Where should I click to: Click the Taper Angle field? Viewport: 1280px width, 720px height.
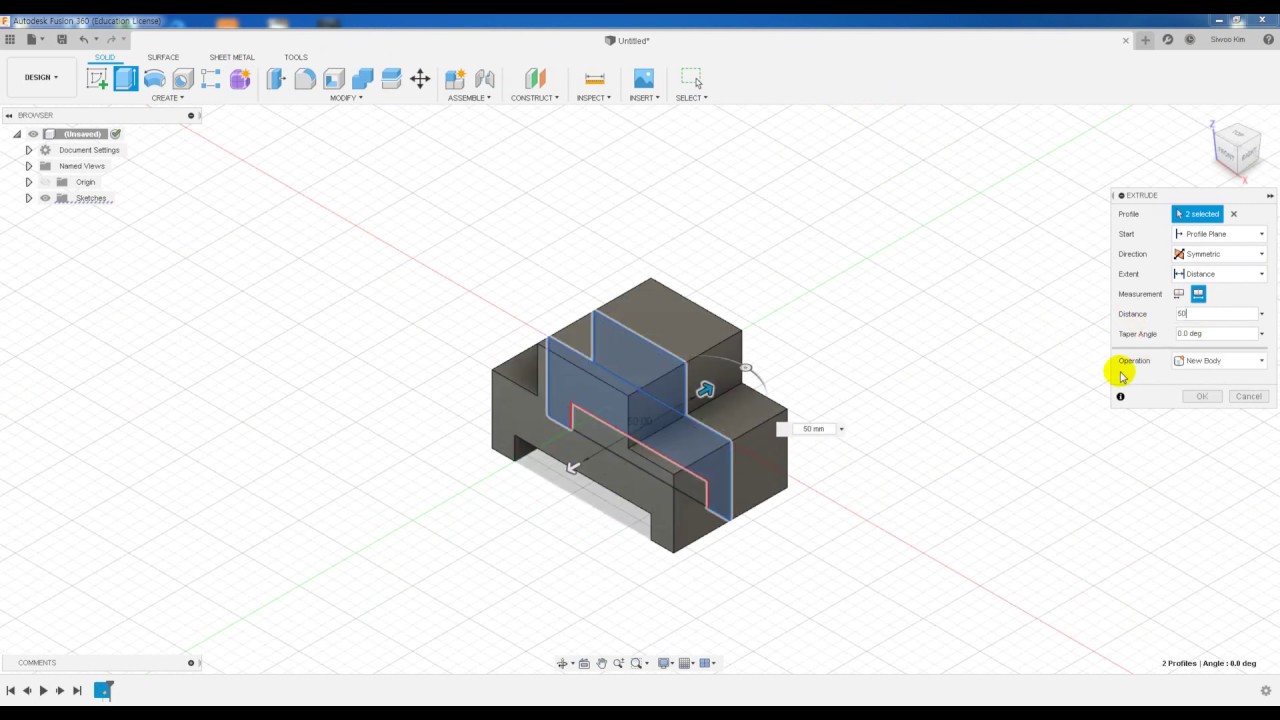tap(1215, 334)
